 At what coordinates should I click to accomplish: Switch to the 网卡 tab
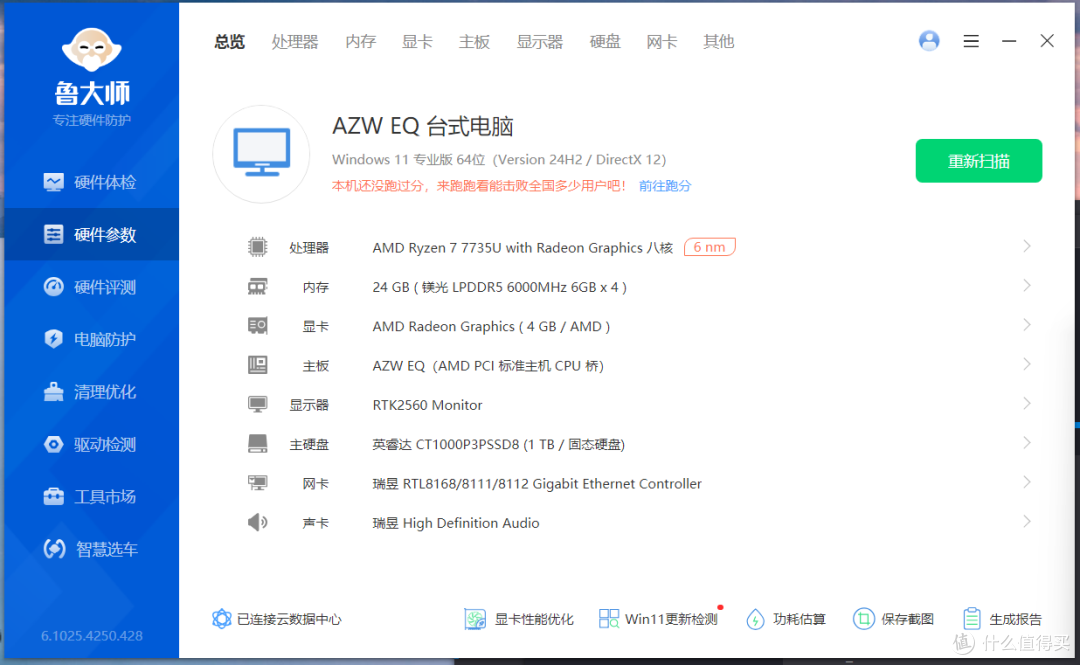point(662,42)
